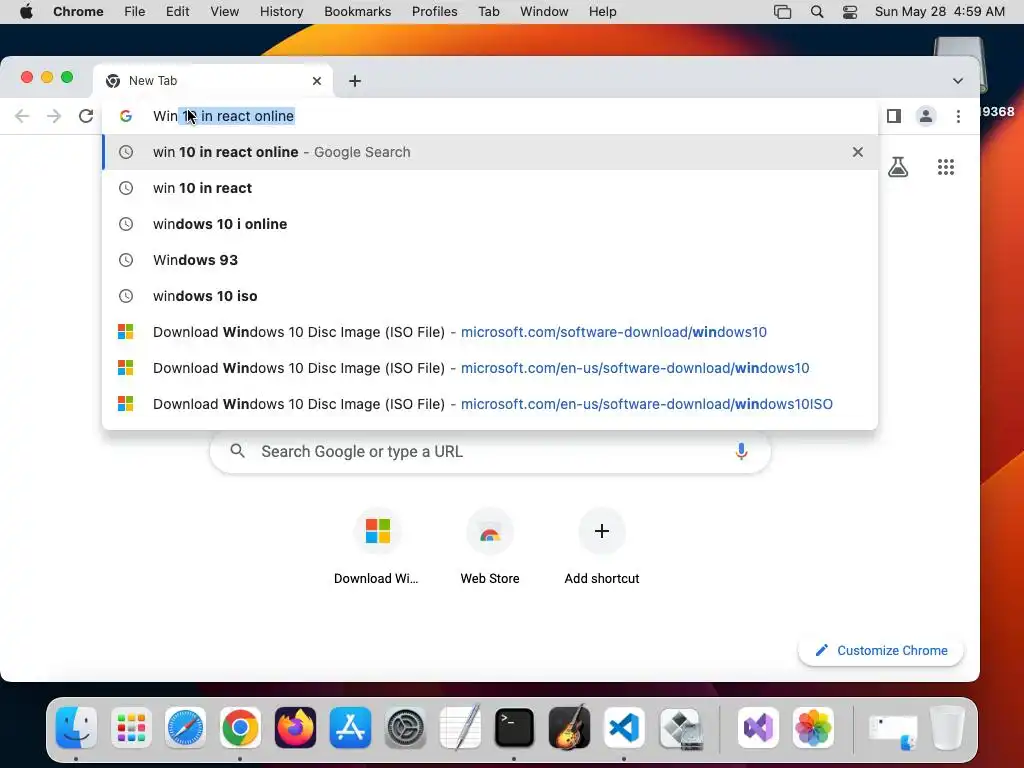Open TextEdit from the Dock

click(460, 728)
